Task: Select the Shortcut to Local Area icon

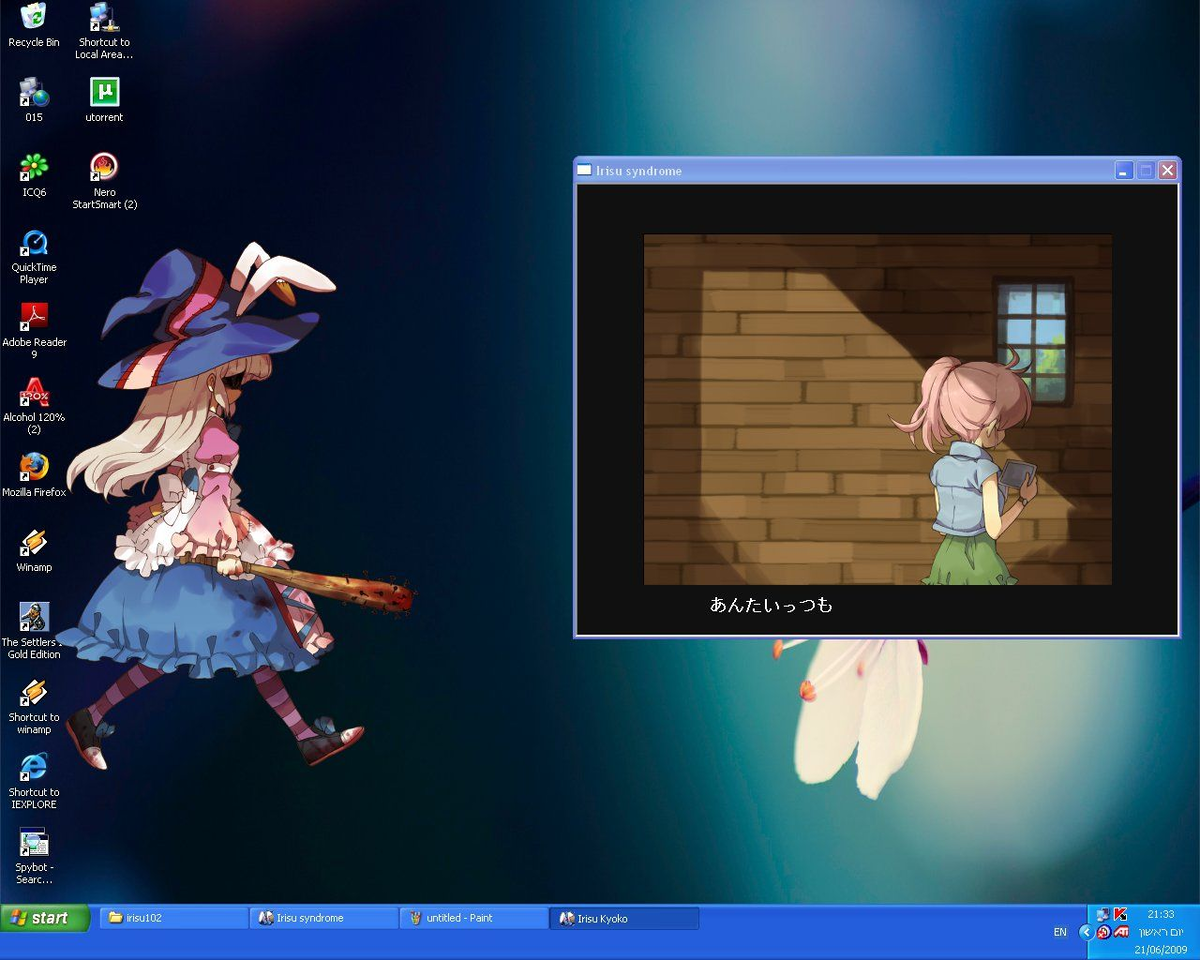Action: coord(104,17)
